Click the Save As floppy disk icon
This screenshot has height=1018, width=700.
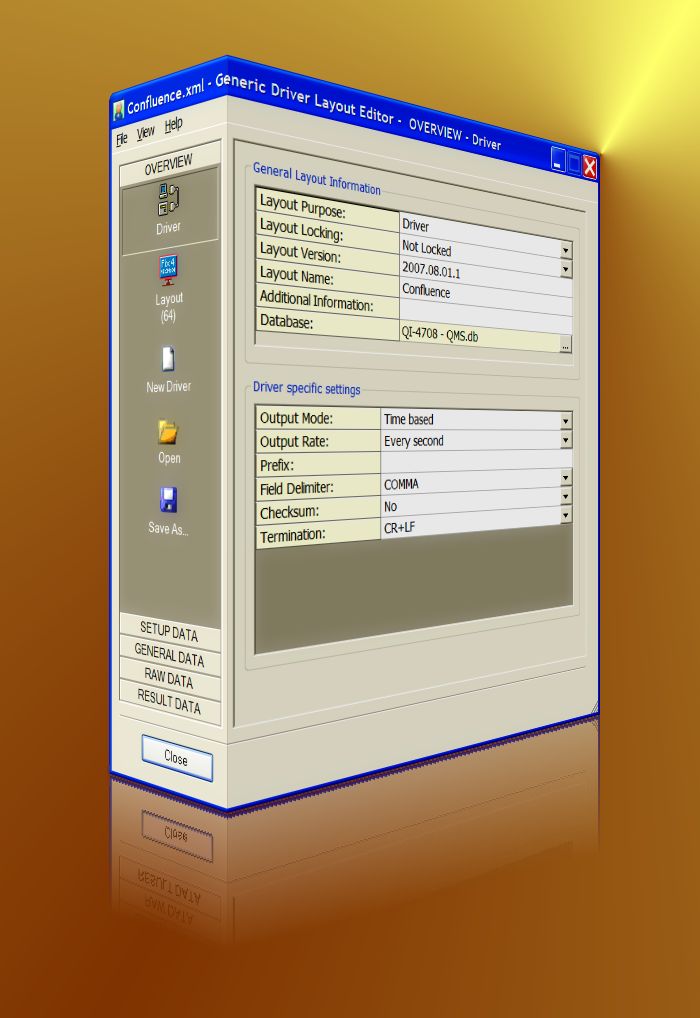tap(168, 501)
